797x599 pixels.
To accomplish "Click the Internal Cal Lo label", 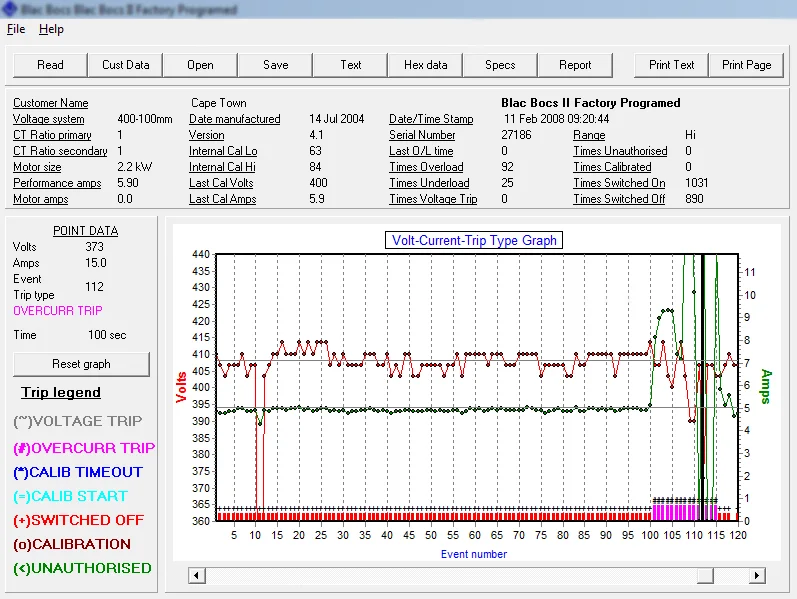I will pyautogui.click(x=223, y=151).
